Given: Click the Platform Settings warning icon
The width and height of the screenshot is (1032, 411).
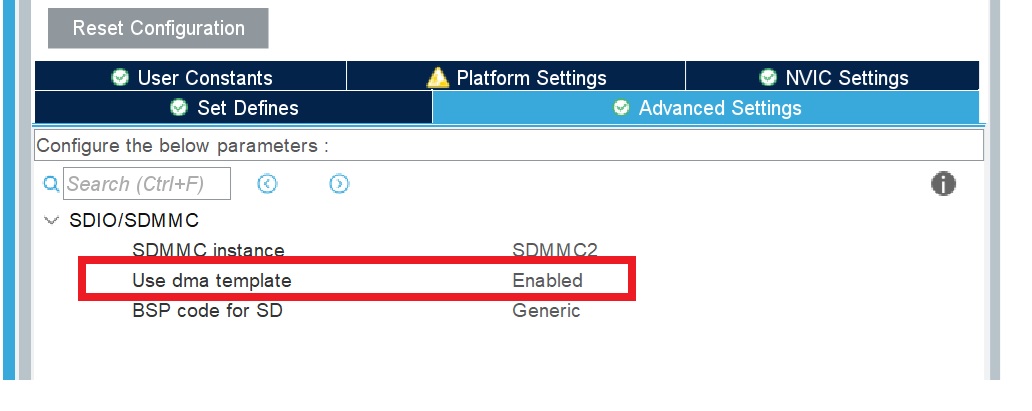Looking at the screenshot, I should 437,78.
